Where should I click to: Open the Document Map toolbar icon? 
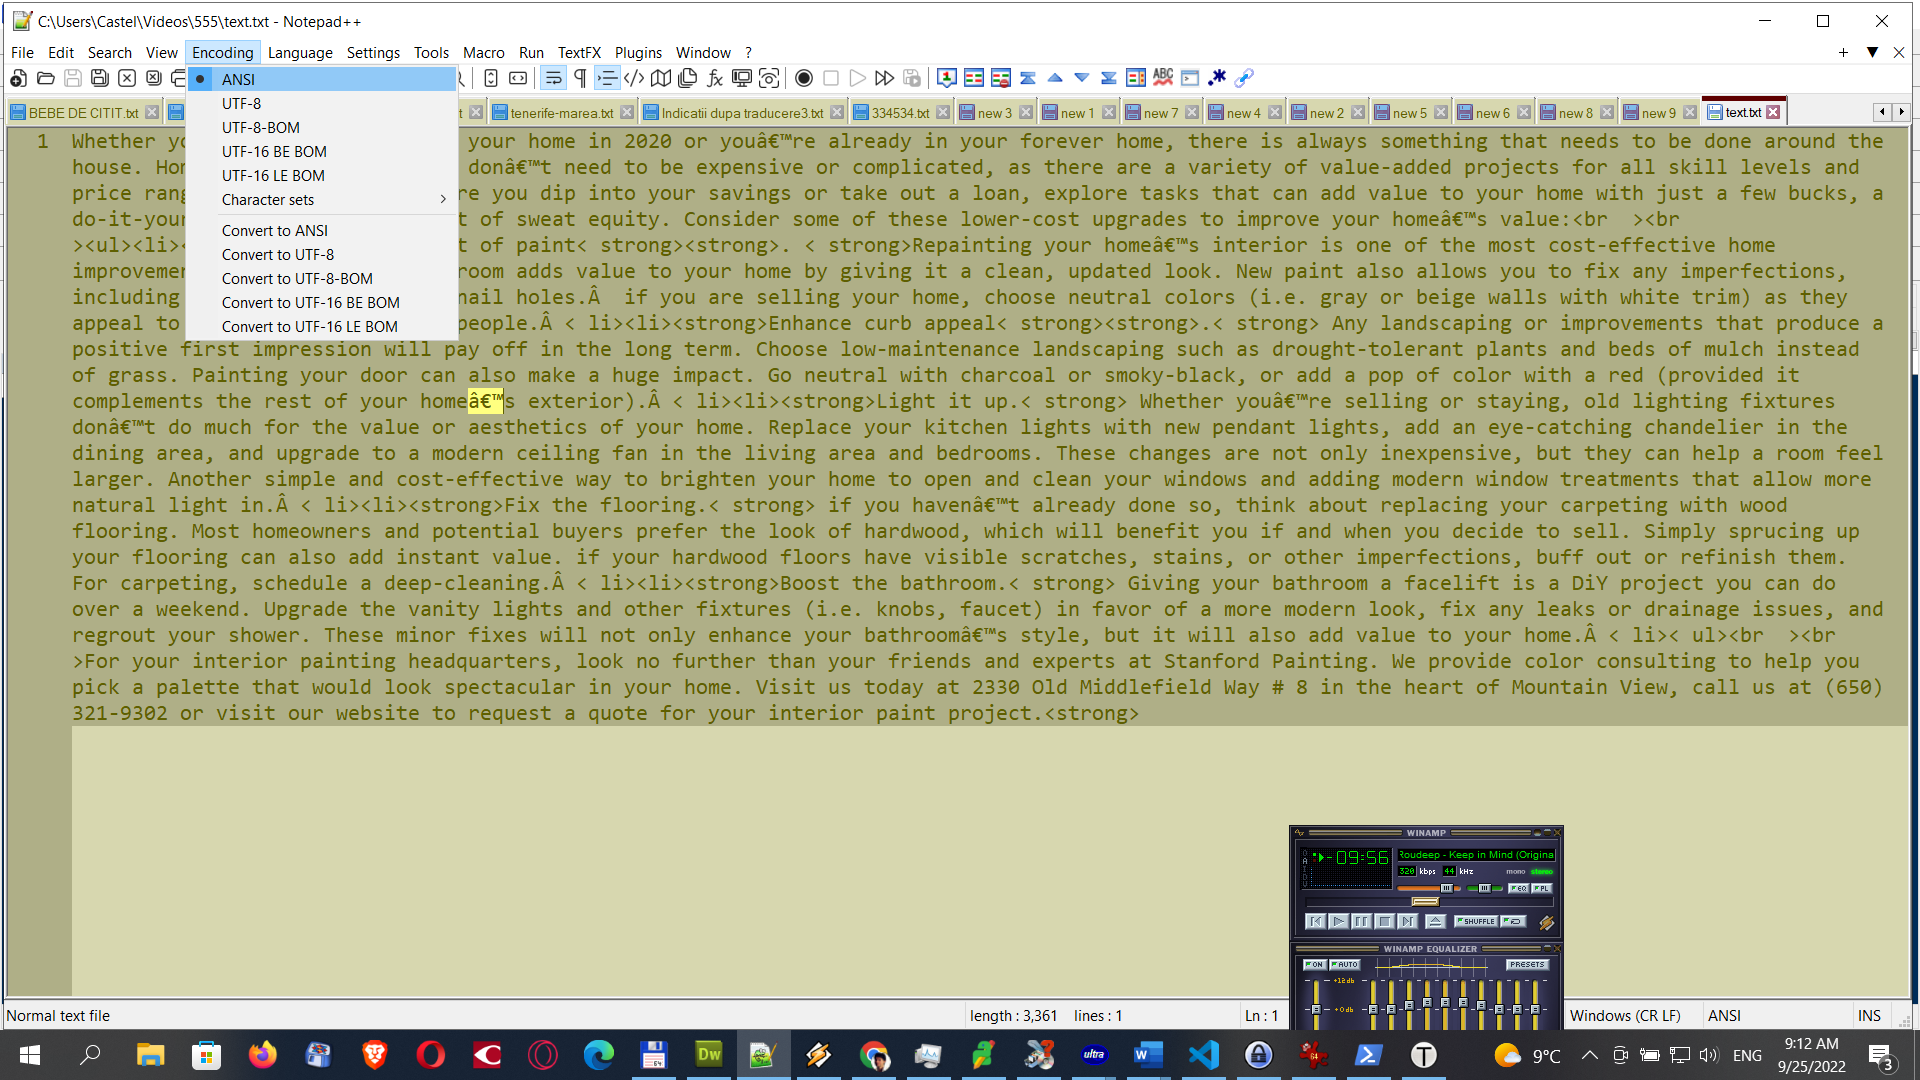[x=661, y=78]
